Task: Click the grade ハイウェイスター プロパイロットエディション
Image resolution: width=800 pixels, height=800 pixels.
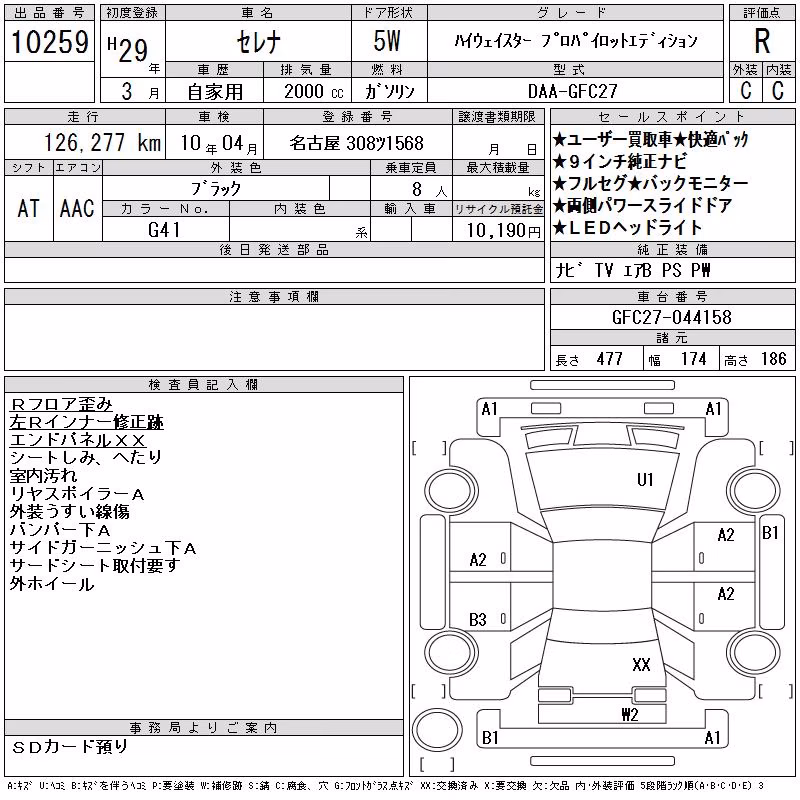Action: point(576,41)
